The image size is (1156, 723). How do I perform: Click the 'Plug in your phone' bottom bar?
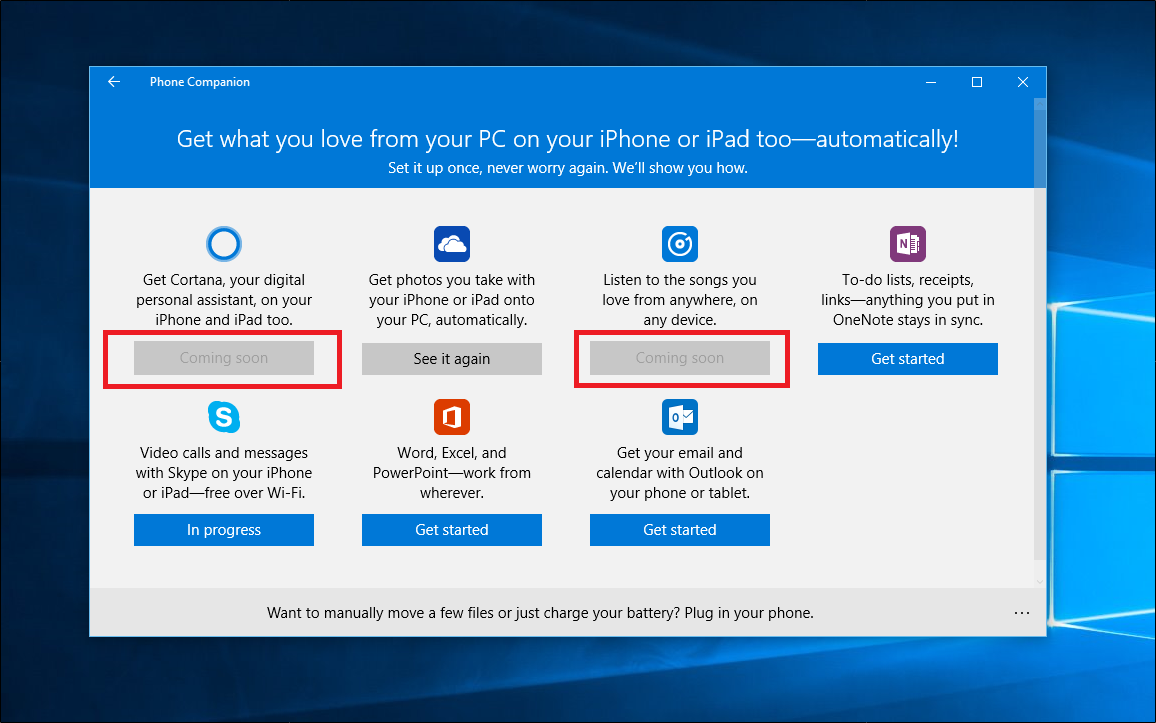click(x=540, y=613)
